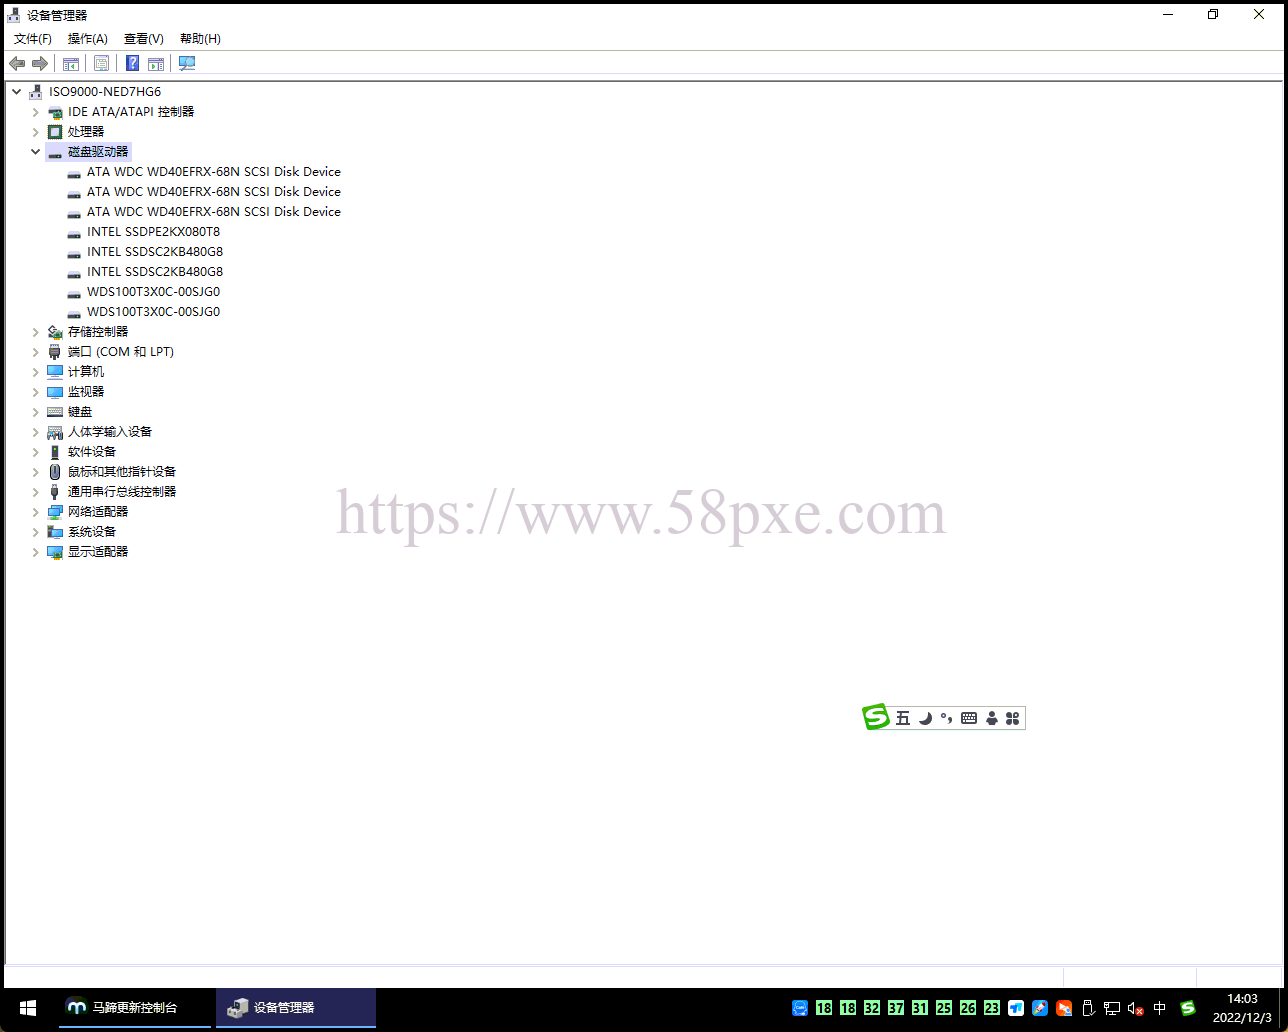Click the orange play-button tray icon

click(x=1064, y=1008)
